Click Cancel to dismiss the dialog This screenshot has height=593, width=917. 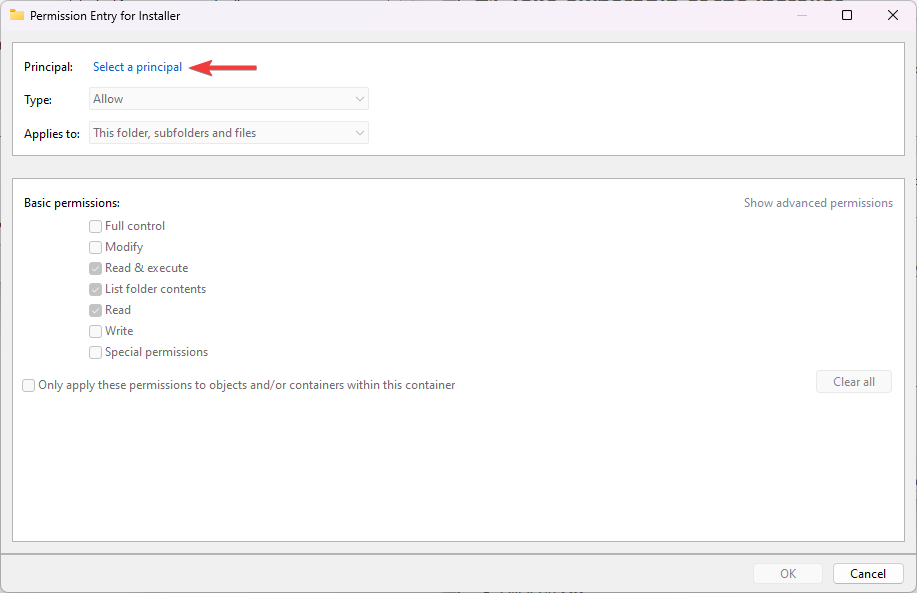point(868,574)
